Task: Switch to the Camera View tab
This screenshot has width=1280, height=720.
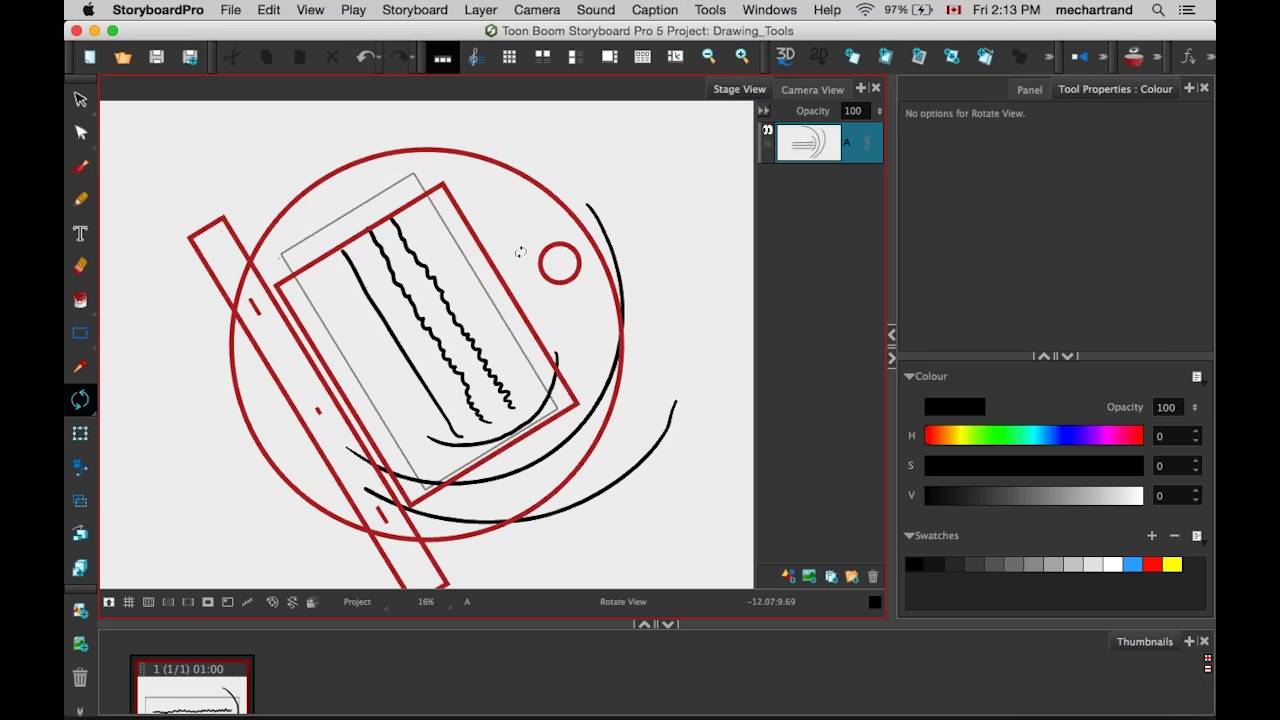Action: point(812,89)
